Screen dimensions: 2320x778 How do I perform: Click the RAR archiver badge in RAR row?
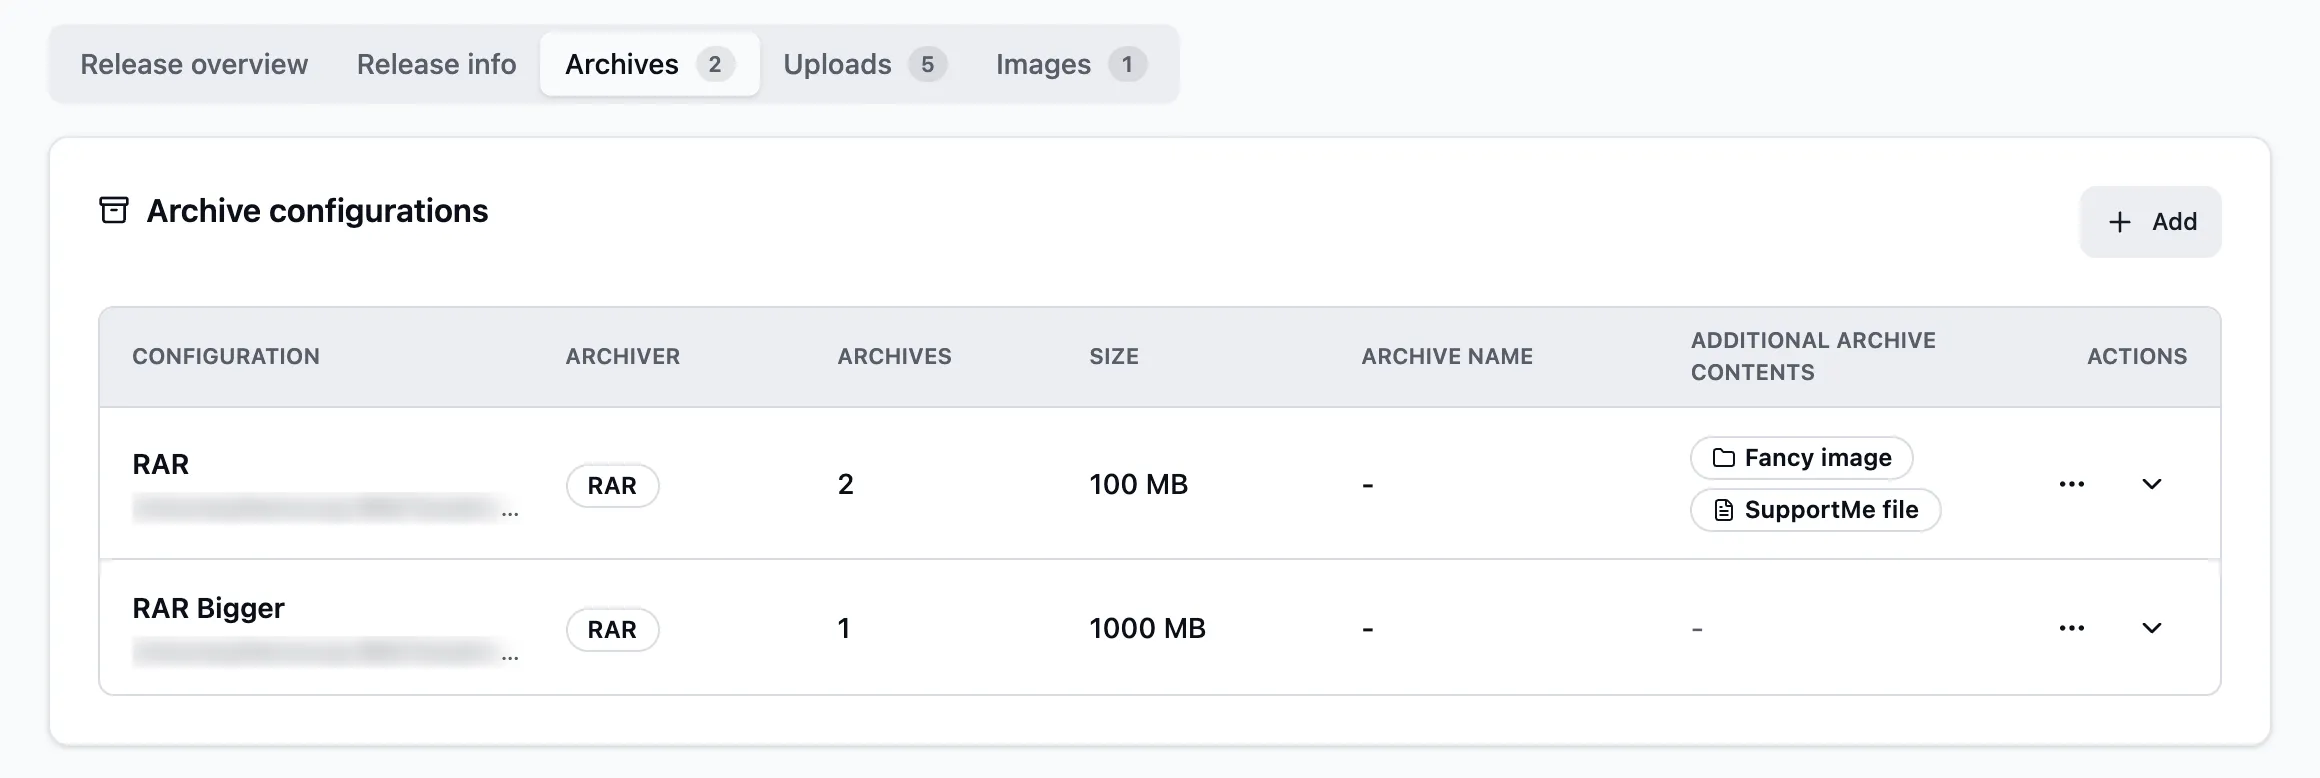click(612, 486)
